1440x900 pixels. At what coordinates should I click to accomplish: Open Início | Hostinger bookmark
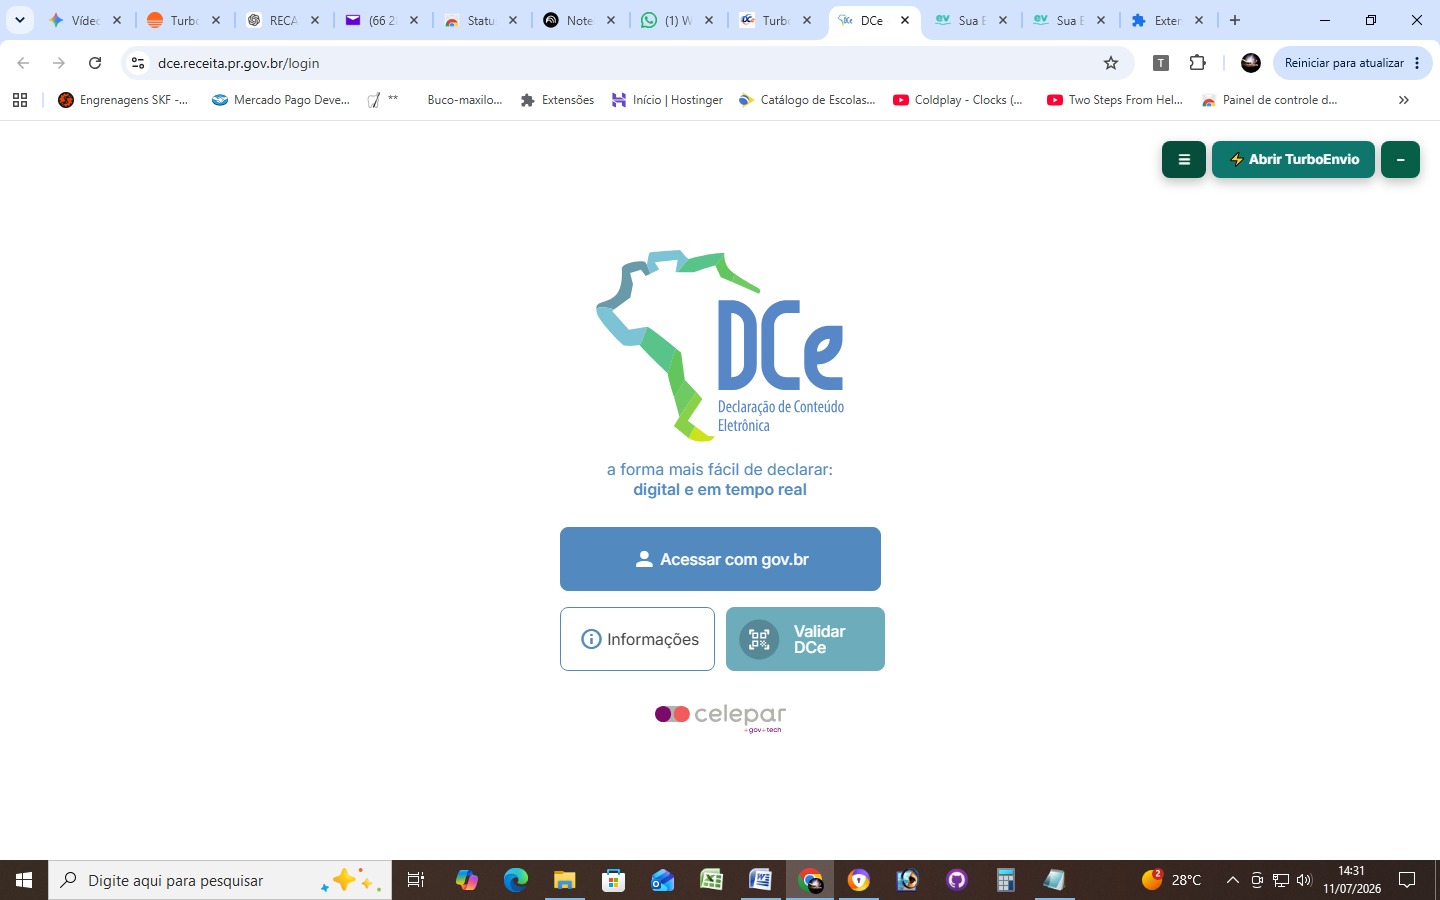[x=667, y=100]
